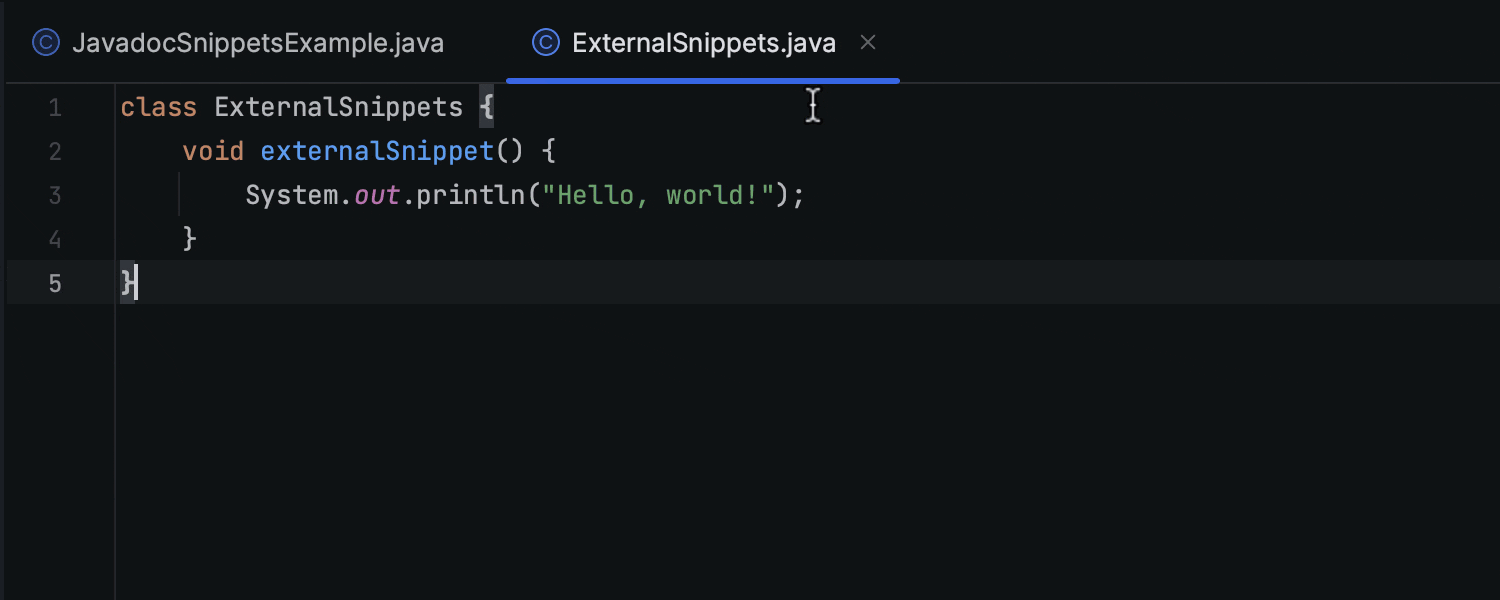Close the ExternalSnippets.java tab

pyautogui.click(x=868, y=43)
